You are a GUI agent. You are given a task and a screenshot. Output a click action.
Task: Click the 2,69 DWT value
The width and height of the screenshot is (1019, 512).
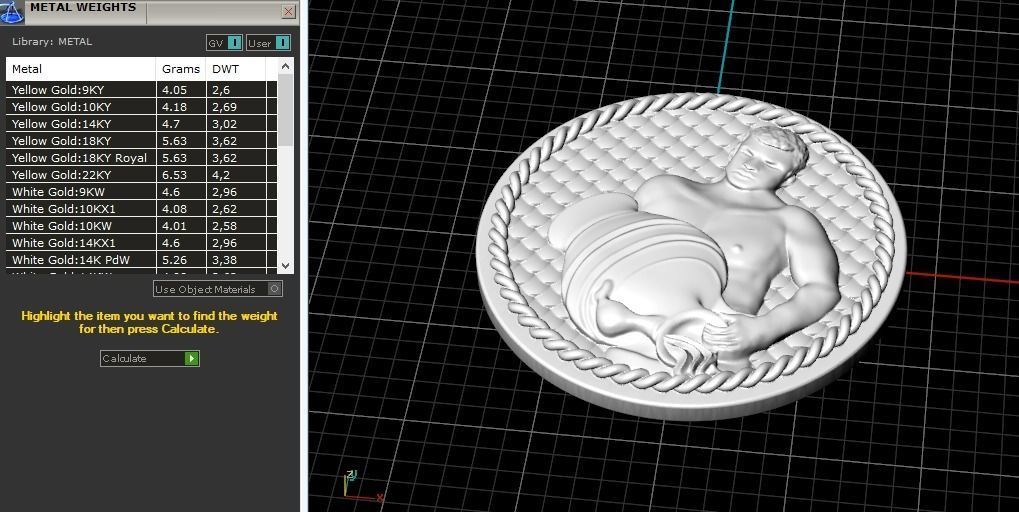coord(224,107)
